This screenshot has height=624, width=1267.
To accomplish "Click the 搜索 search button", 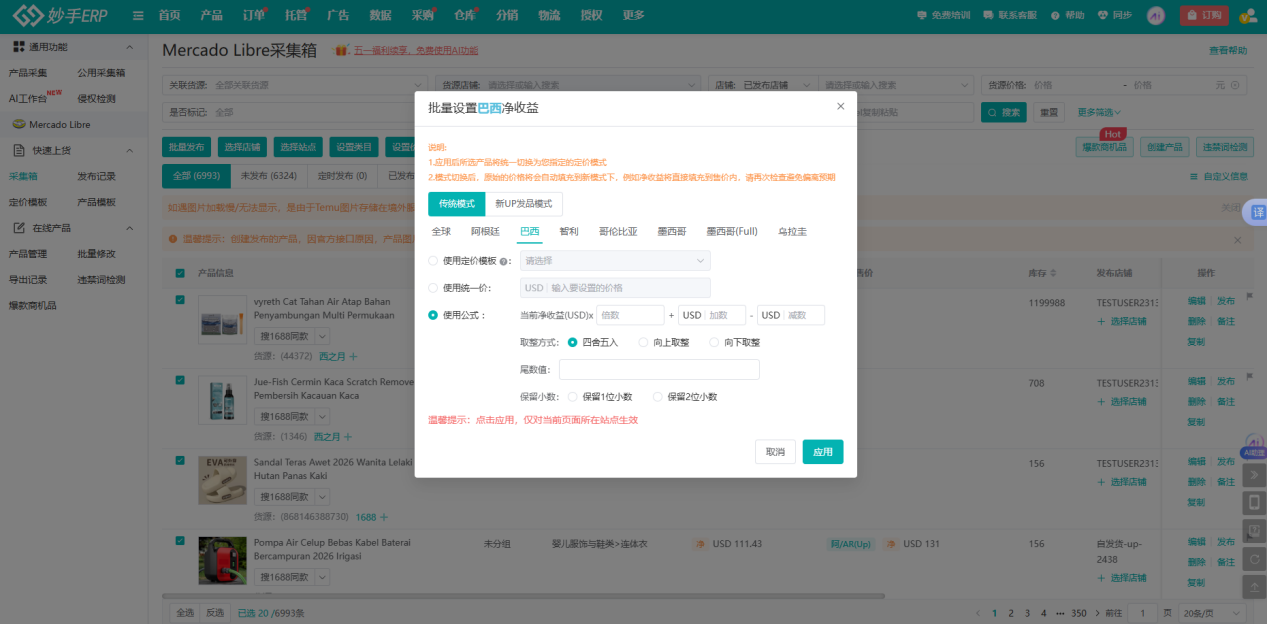I will 1004,112.
